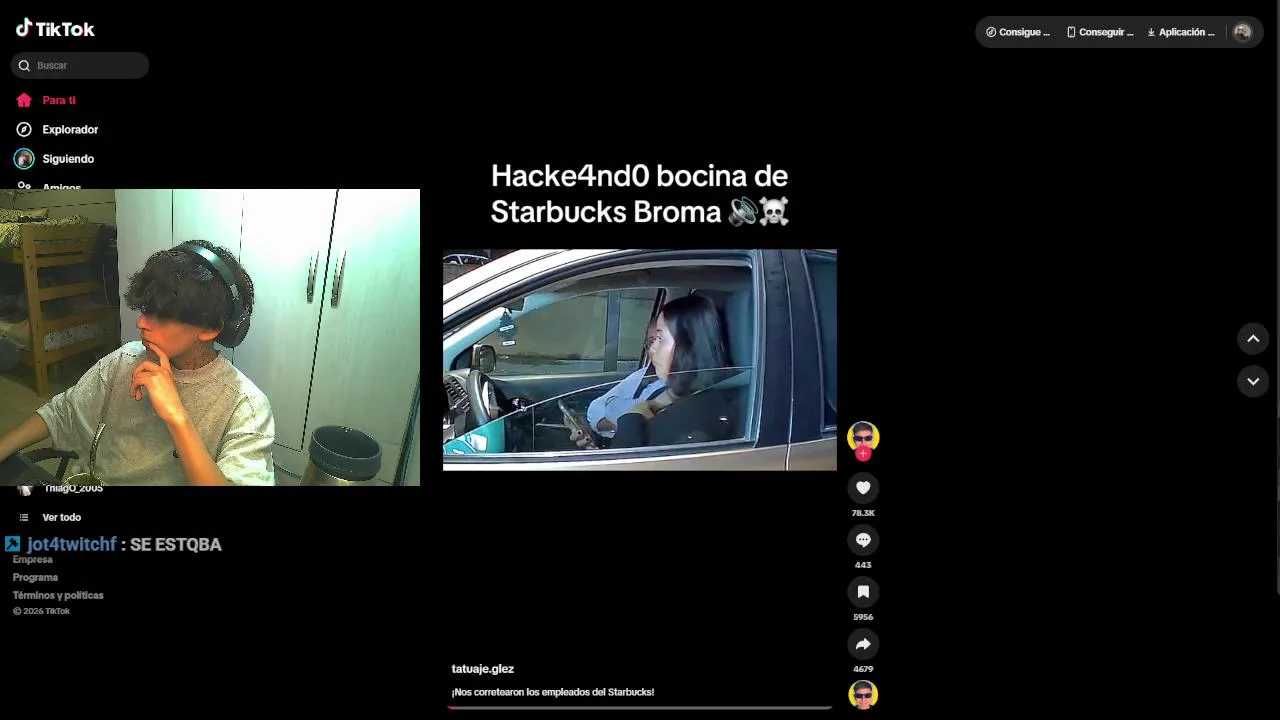This screenshot has width=1280, height=720.
Task: Click the 78.3K like count
Action: tap(863, 513)
